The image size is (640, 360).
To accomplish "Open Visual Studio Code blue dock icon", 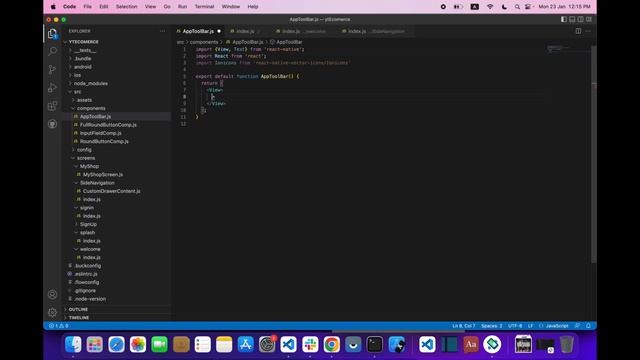I will [288, 344].
